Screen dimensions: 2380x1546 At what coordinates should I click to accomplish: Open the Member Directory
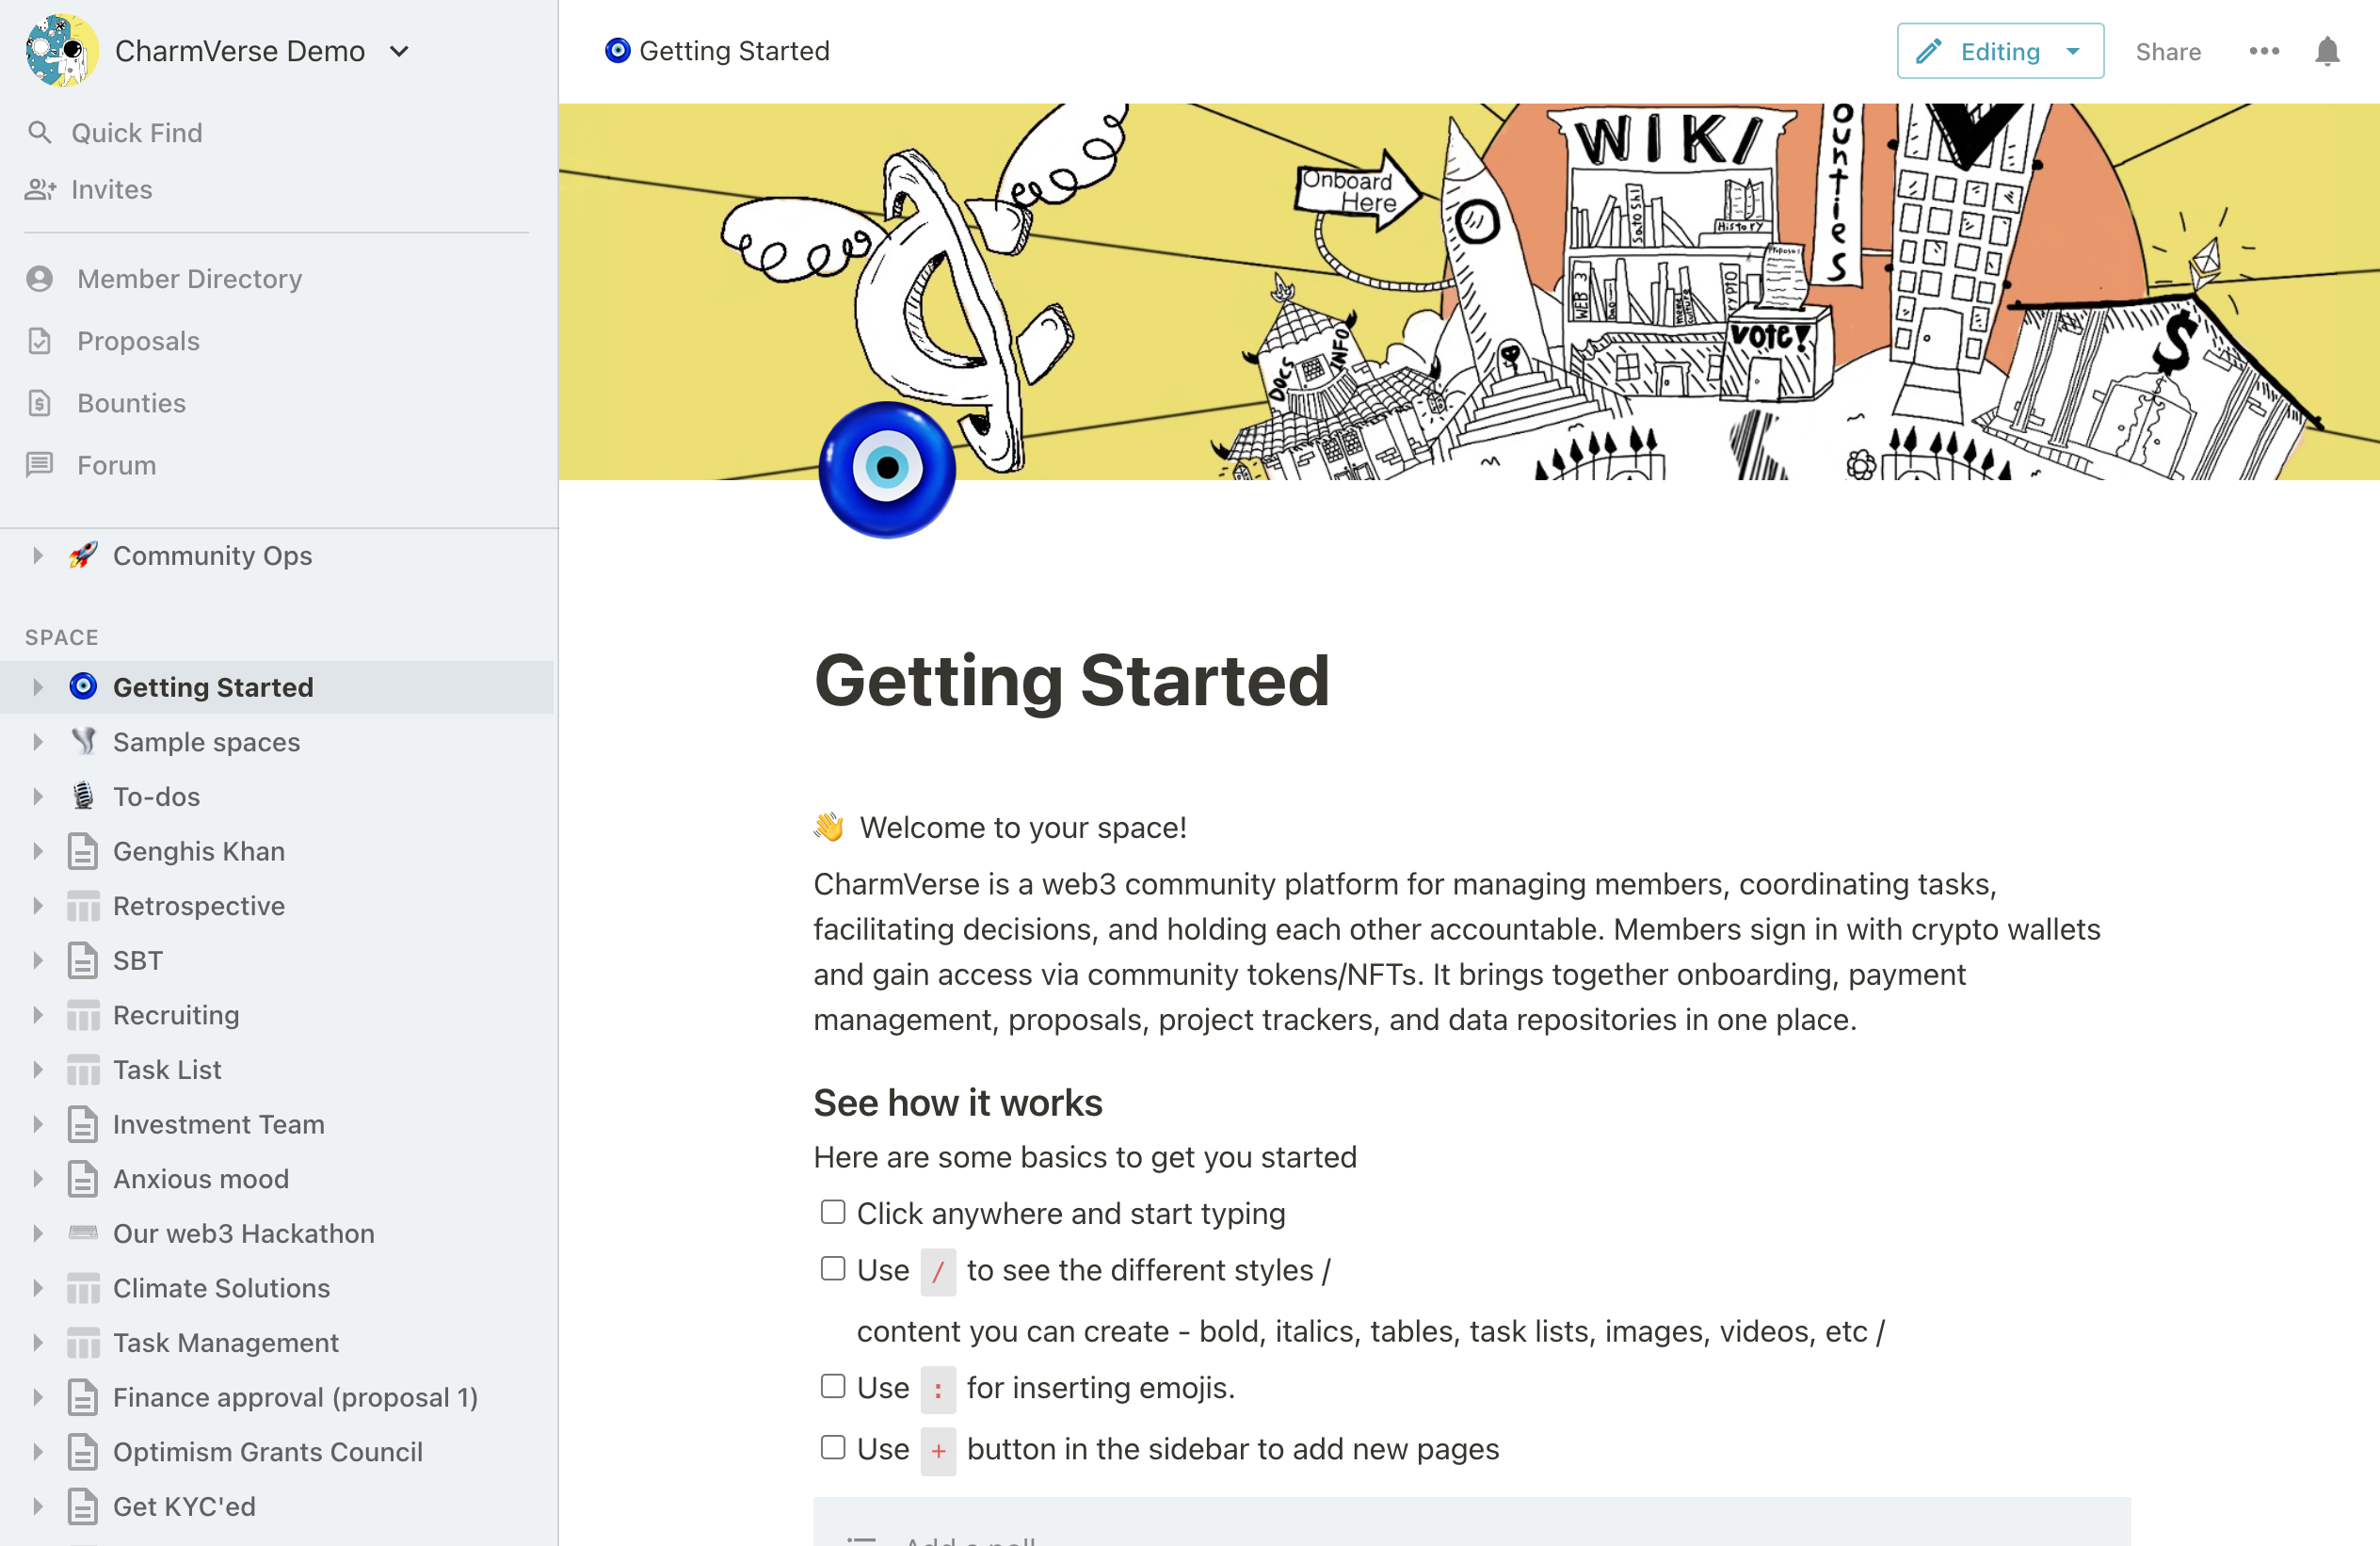click(x=190, y=278)
